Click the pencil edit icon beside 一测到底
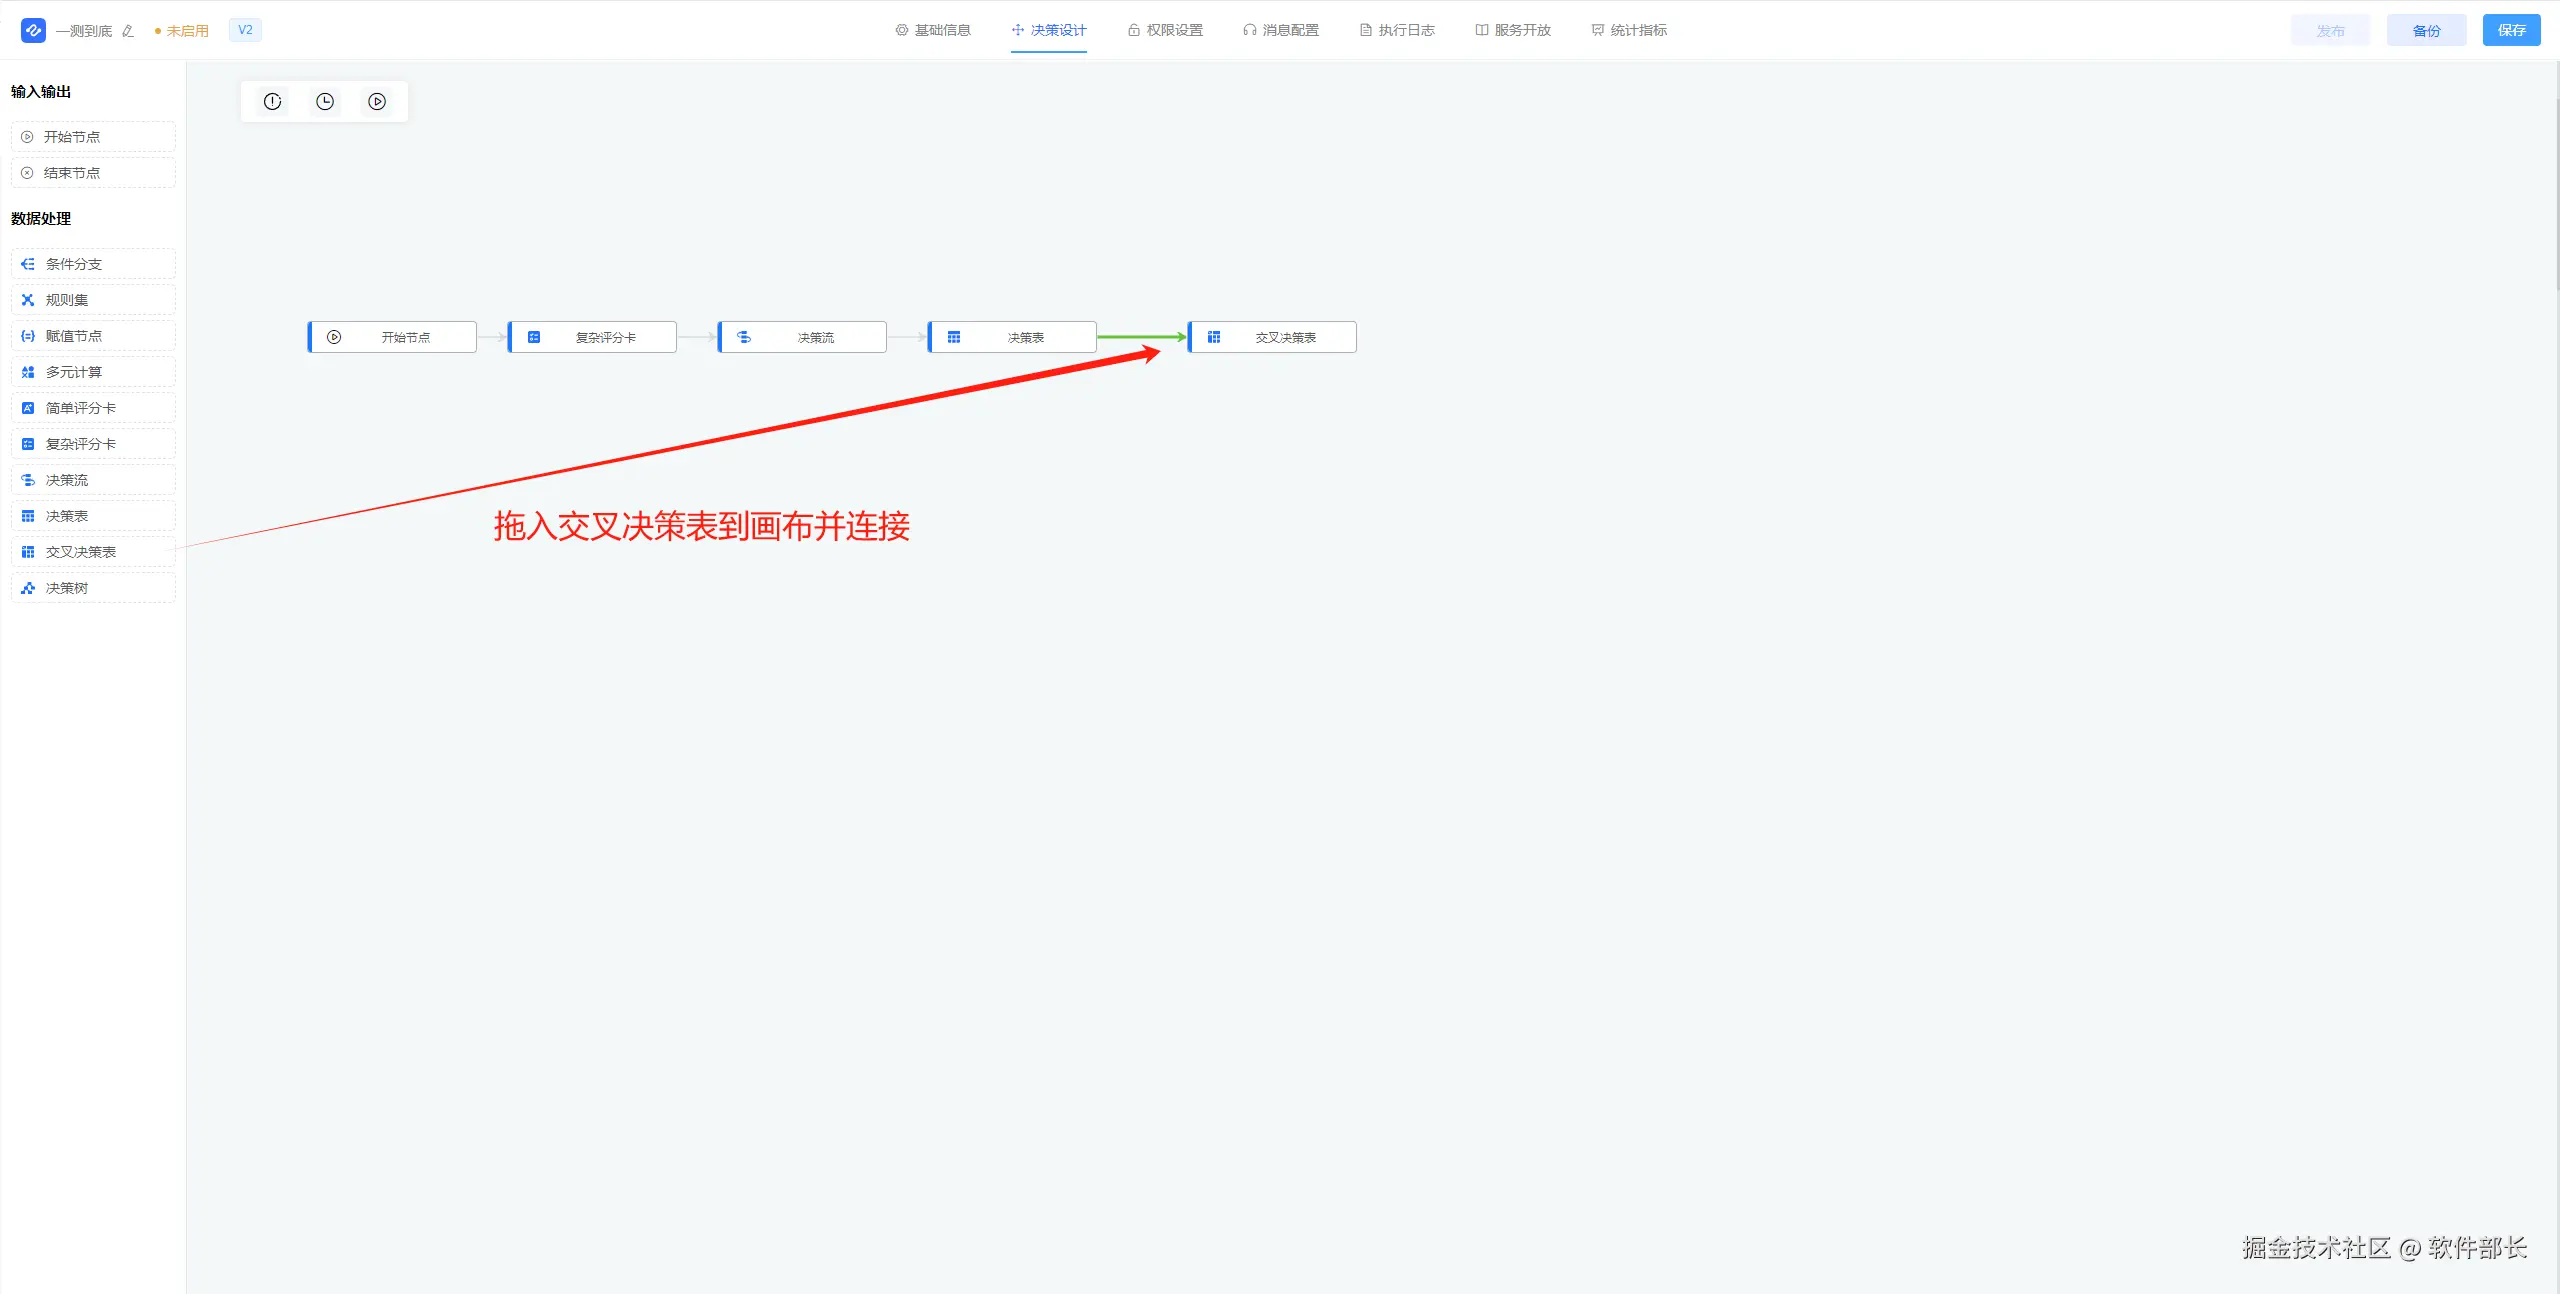The image size is (2560, 1294). [x=128, y=31]
